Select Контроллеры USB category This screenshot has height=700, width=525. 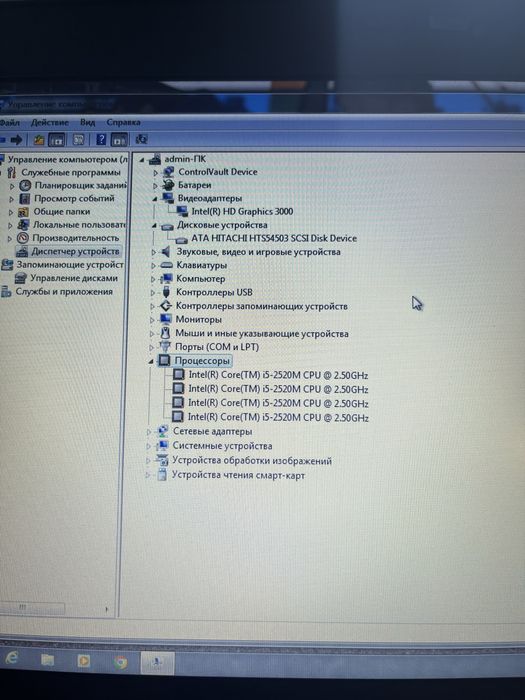tap(214, 292)
